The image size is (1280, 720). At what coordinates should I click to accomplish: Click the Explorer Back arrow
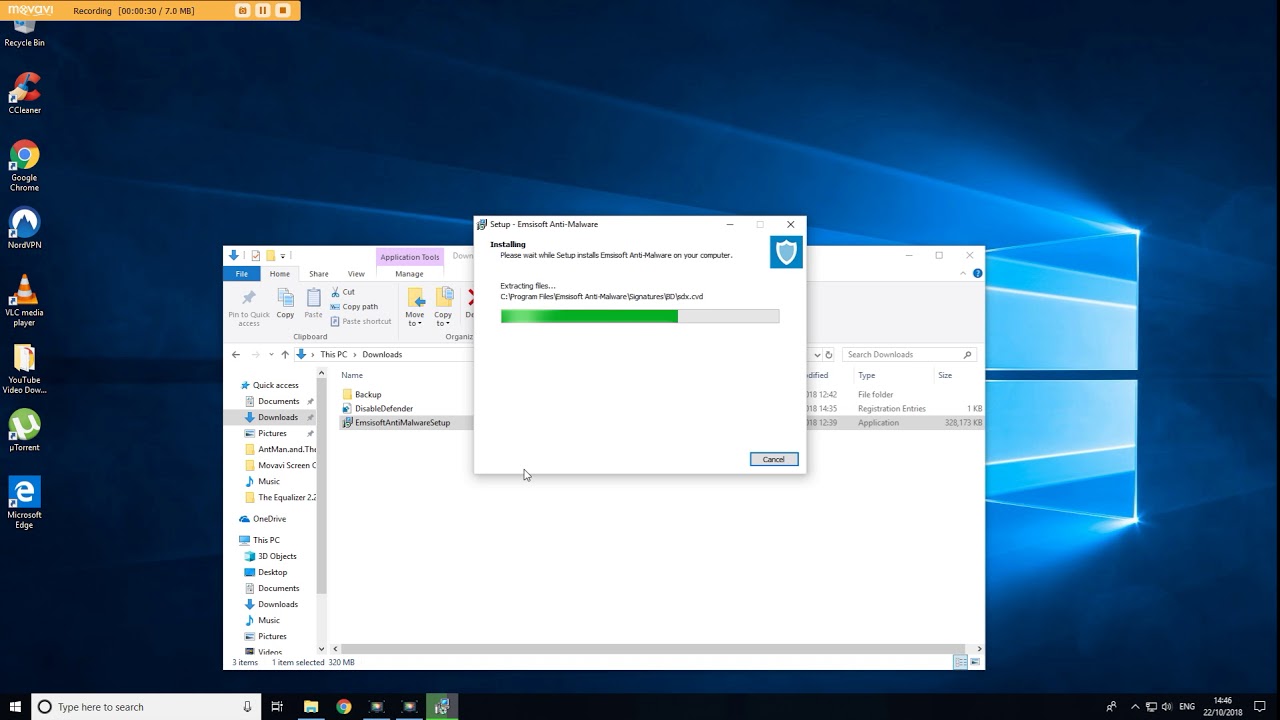(236, 354)
